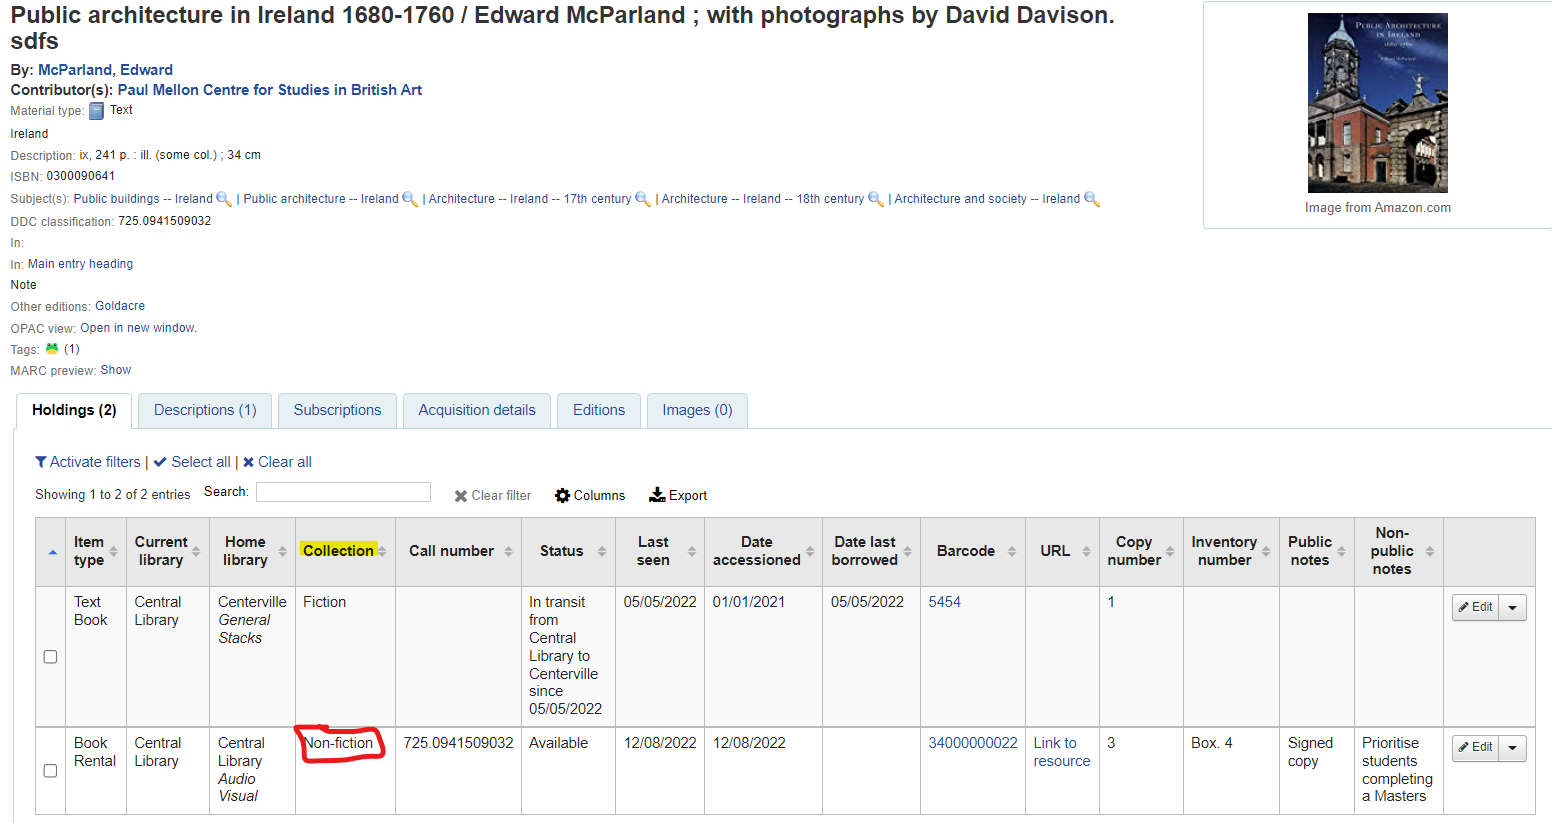Viewport: 1552px width, 823px height.
Task: Sort by URL column arrows
Action: pos(1086,551)
